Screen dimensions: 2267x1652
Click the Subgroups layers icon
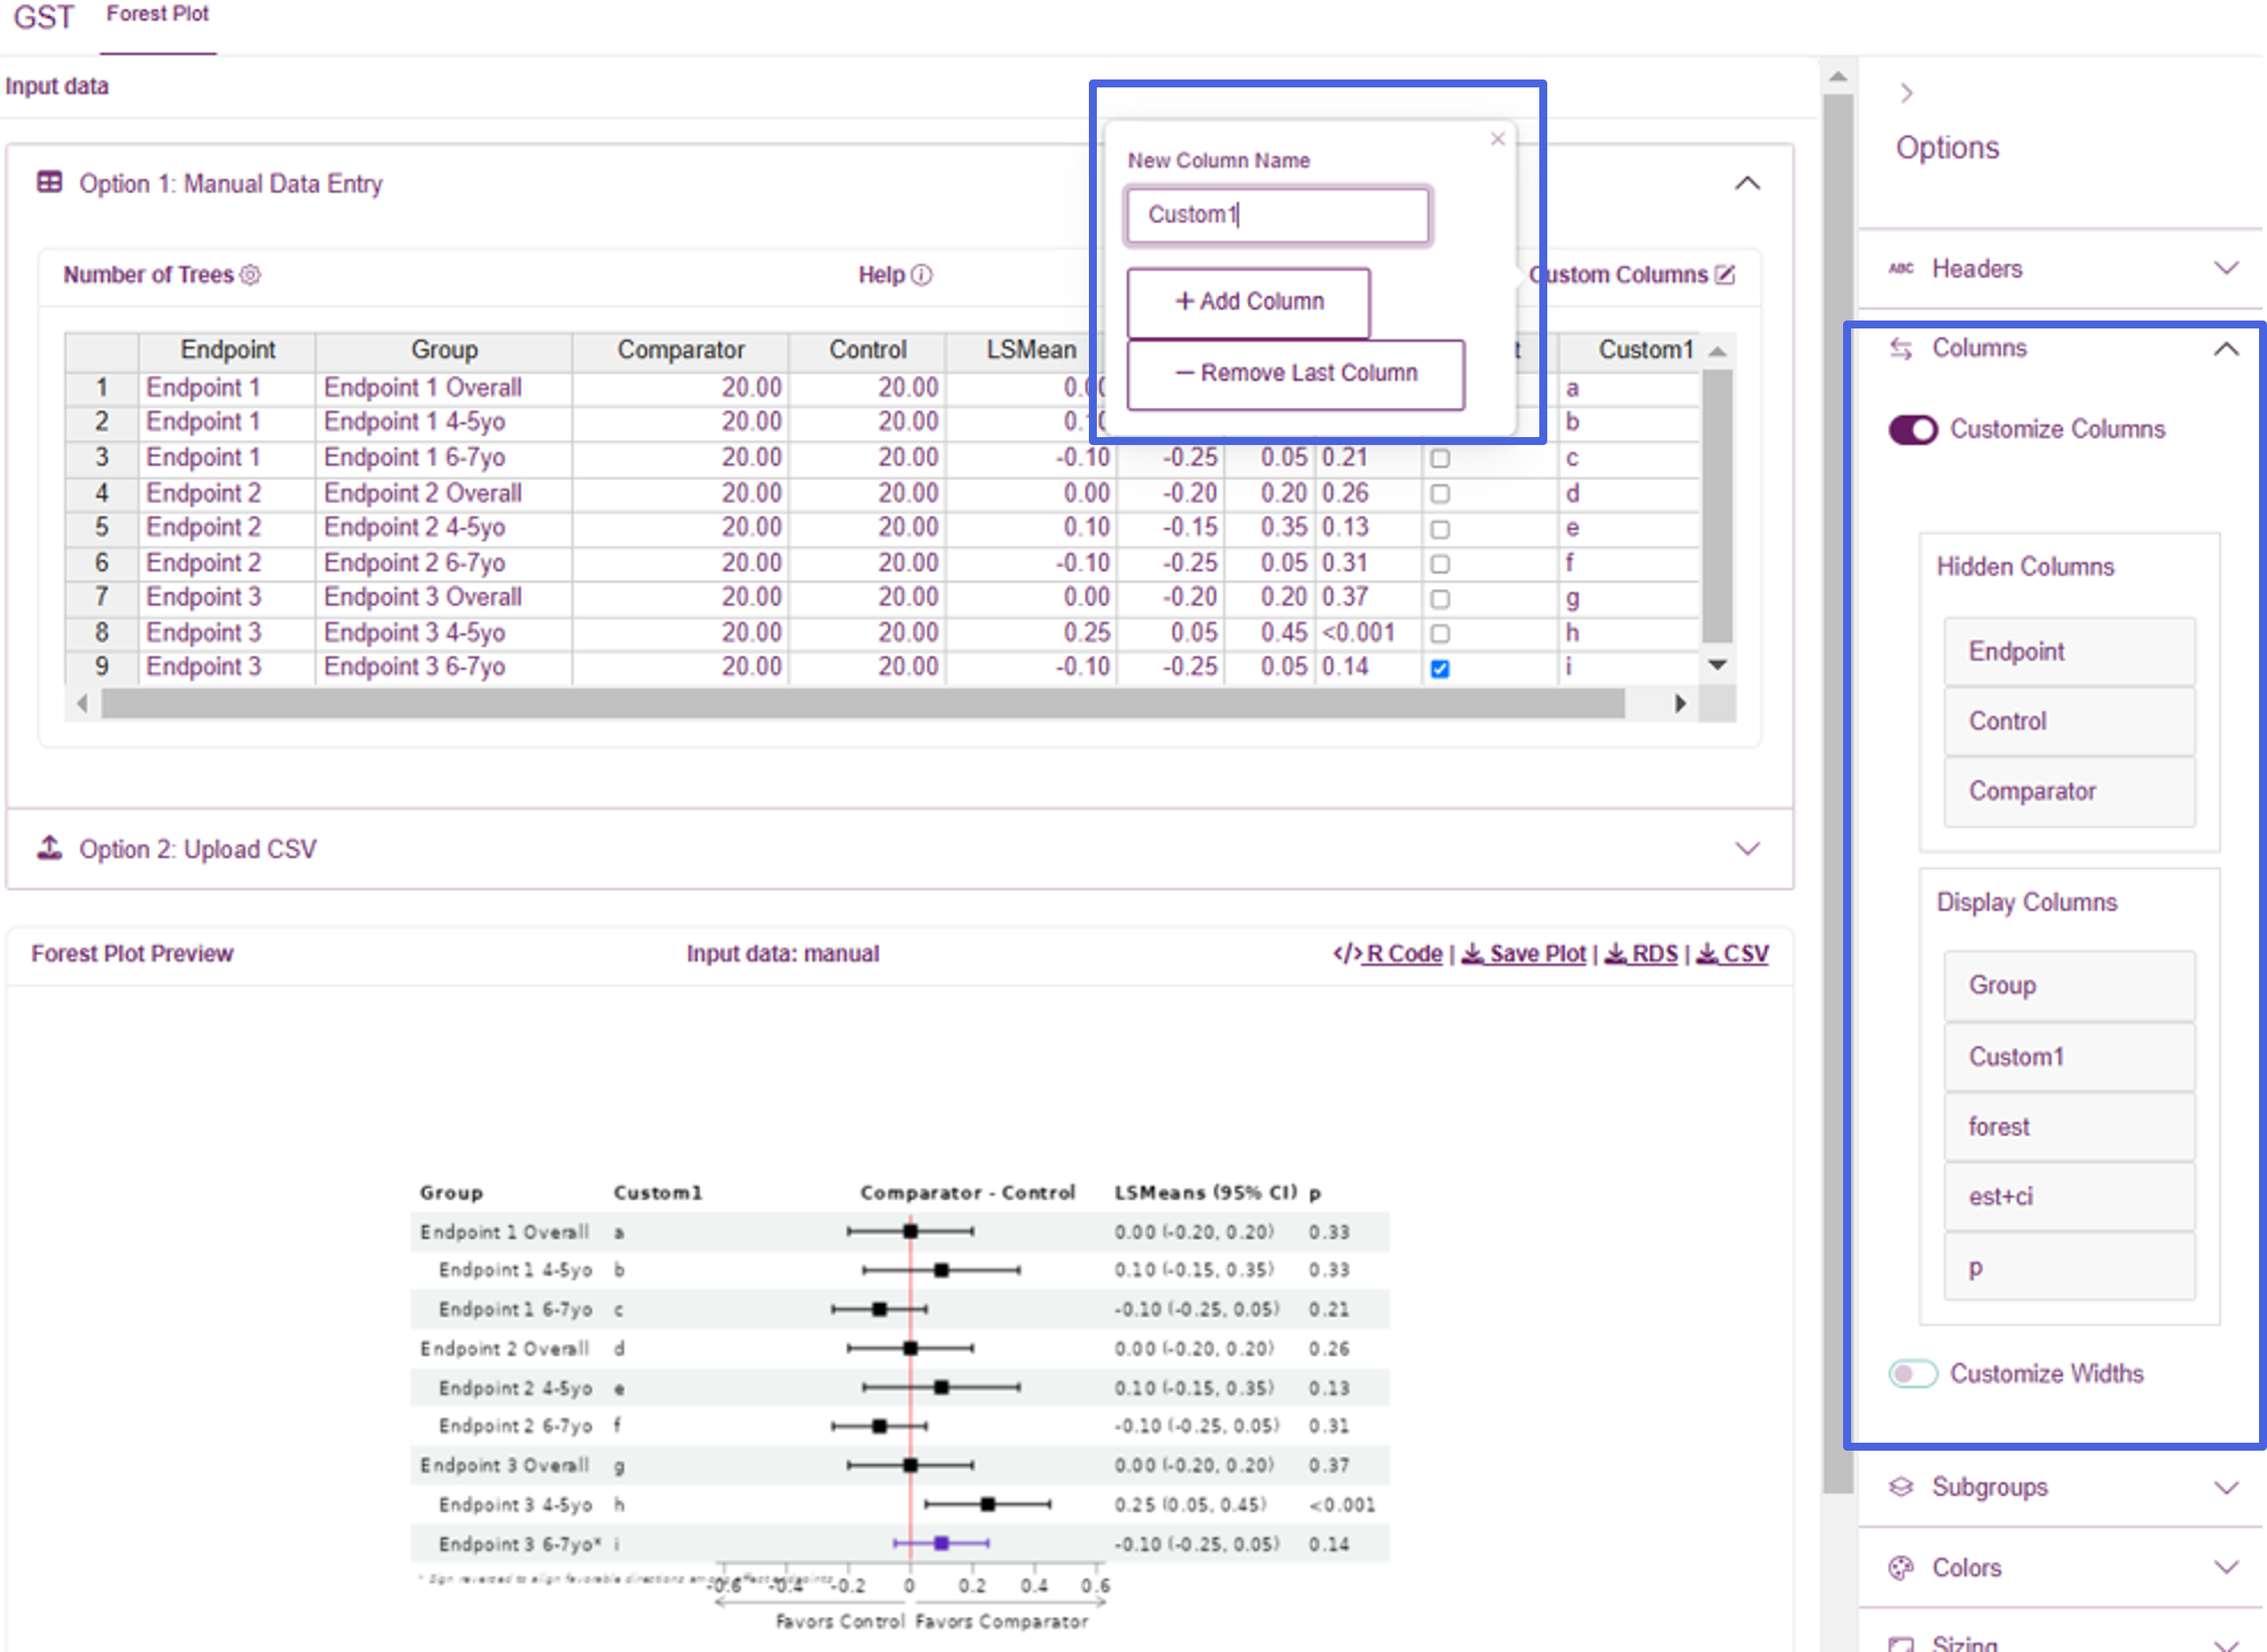(1901, 1487)
